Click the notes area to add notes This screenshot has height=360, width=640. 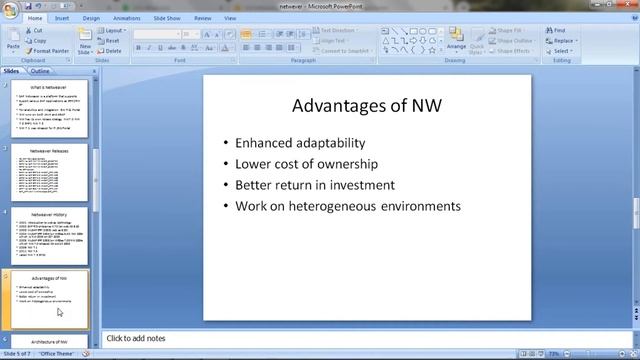(367, 338)
